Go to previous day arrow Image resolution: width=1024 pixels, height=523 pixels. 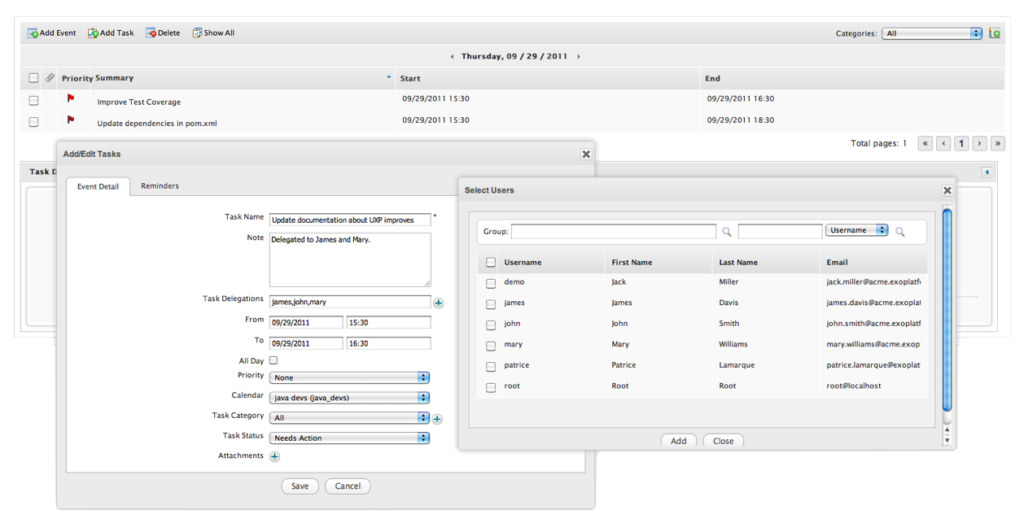pos(453,57)
